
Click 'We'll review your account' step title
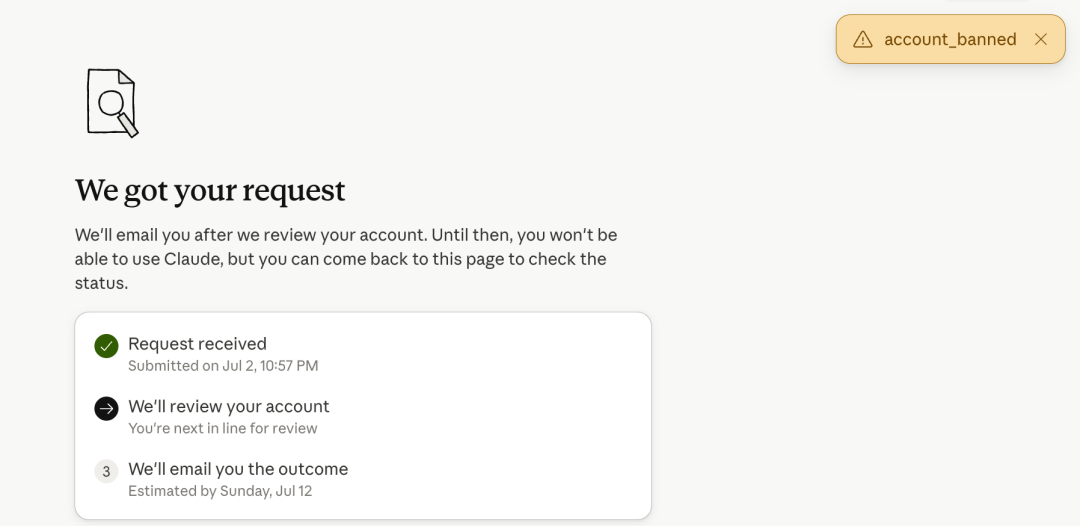tap(229, 406)
